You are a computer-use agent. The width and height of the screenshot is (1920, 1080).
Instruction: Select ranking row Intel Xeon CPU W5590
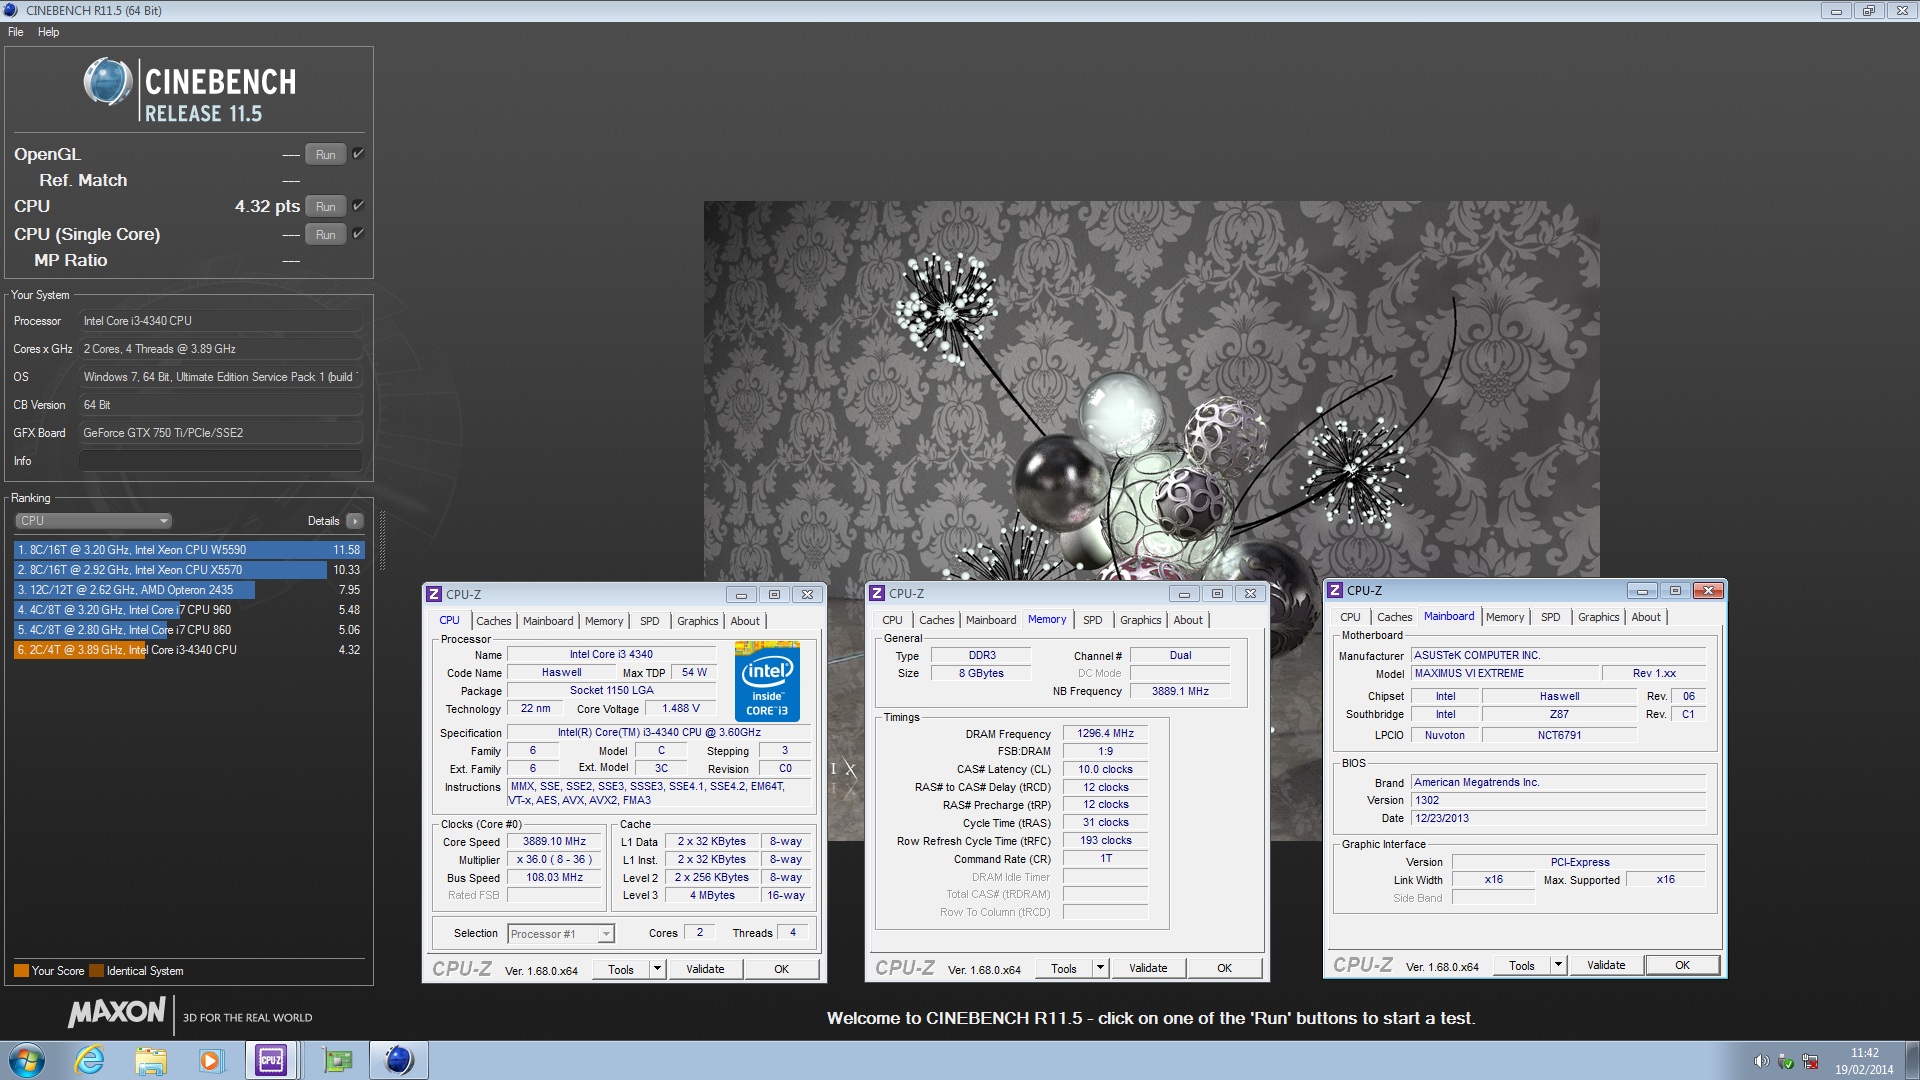(189, 550)
